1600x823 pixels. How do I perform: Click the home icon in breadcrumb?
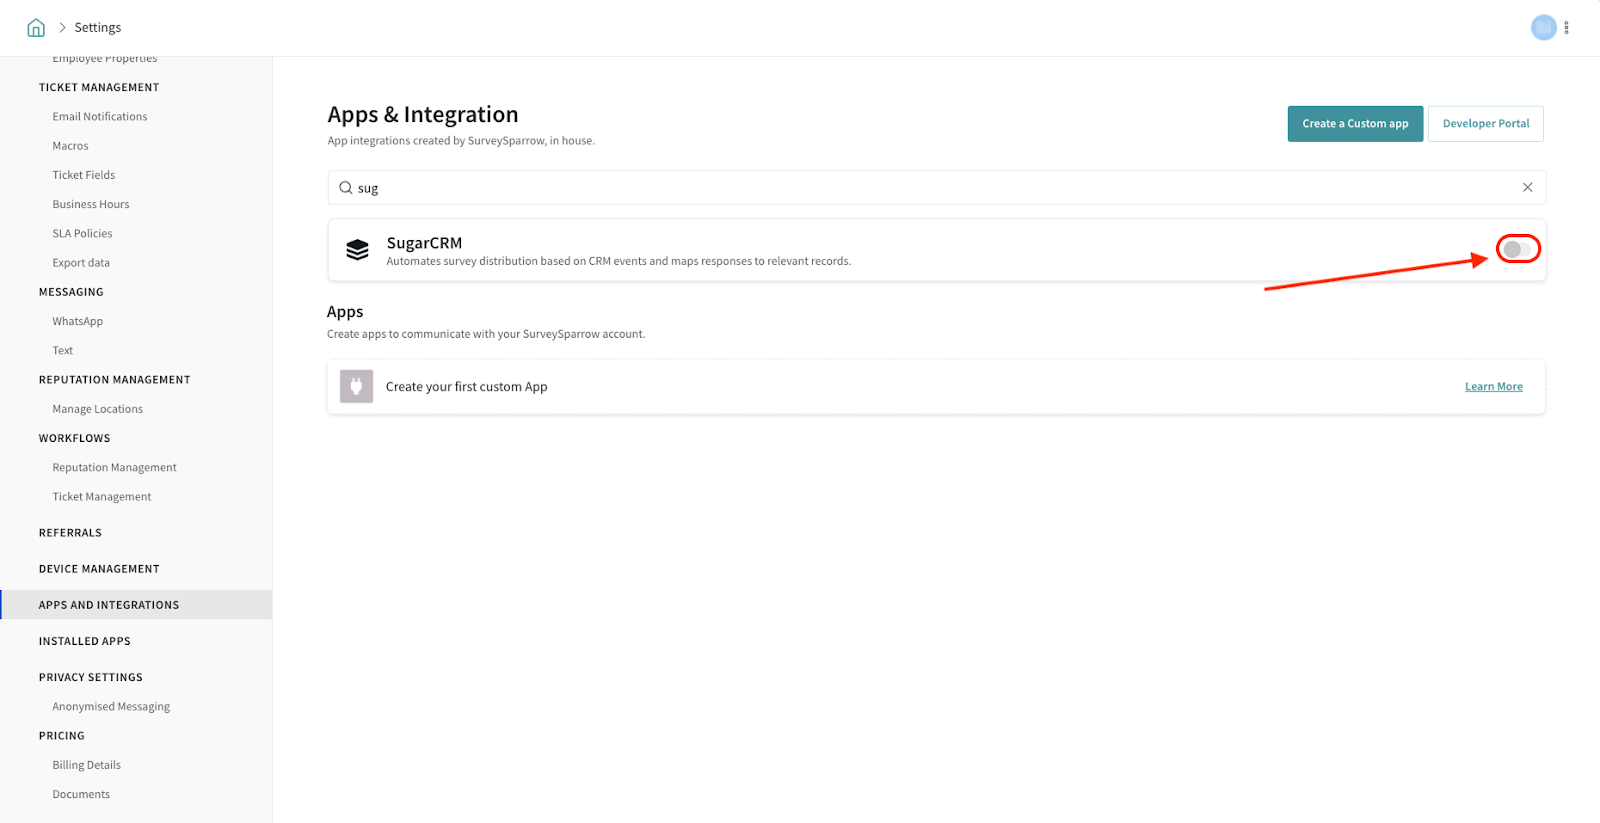(x=36, y=28)
